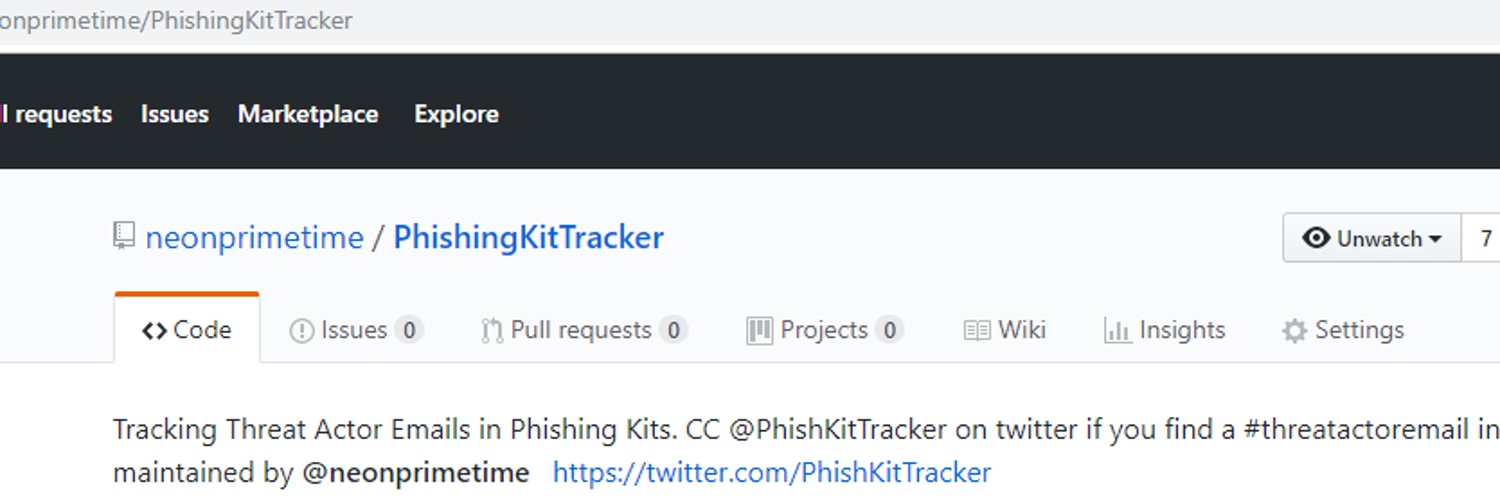Select Issues in the header navigation bar
The height and width of the screenshot is (500, 1500).
(x=175, y=114)
